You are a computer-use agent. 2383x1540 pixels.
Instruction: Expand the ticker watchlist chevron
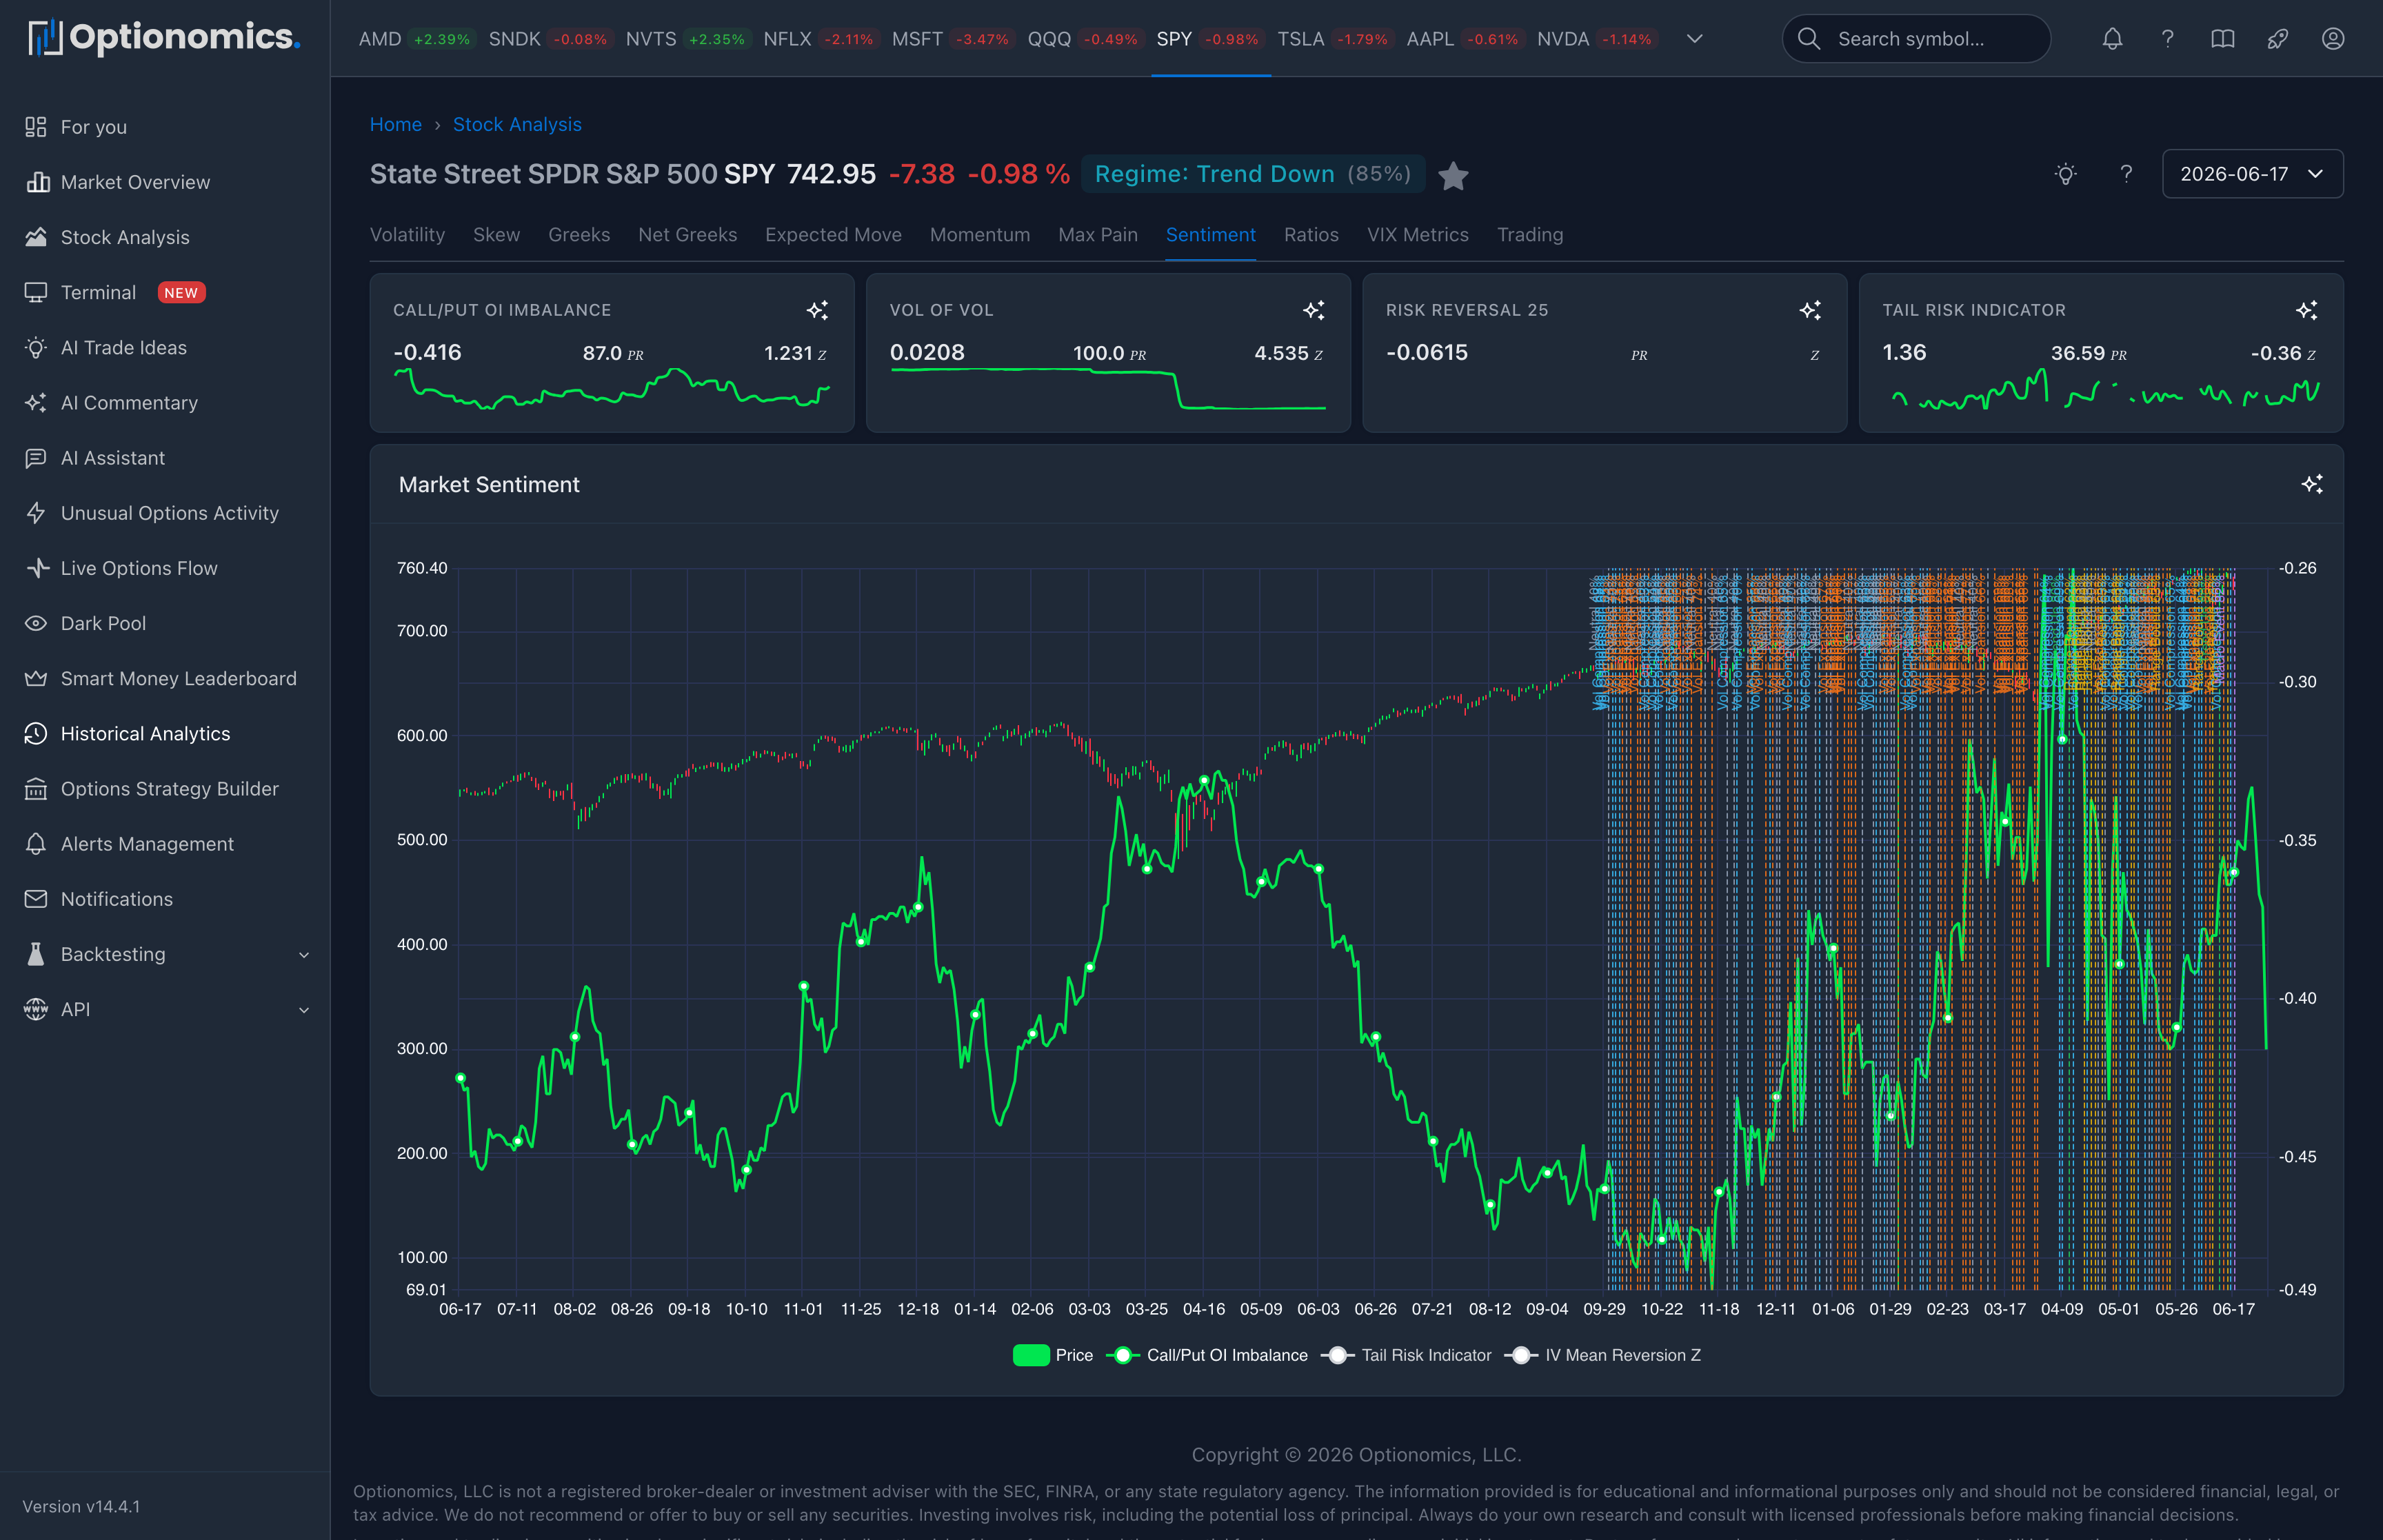click(x=1694, y=39)
